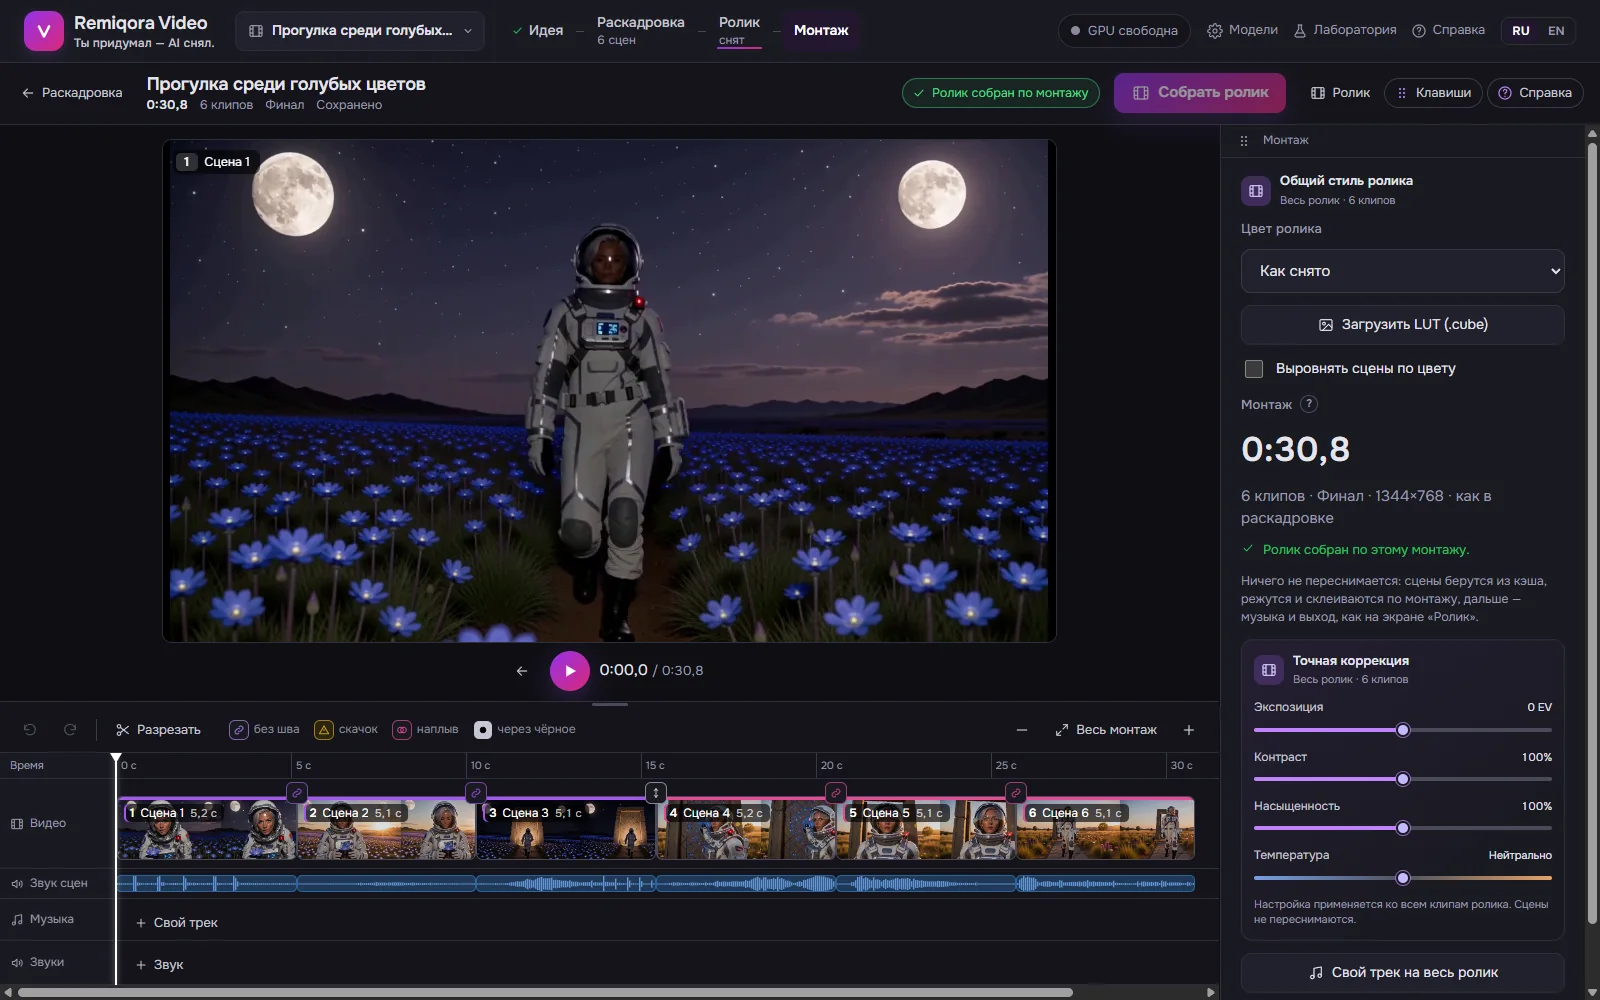Zoom in timeline with plus icon

coord(1188,730)
